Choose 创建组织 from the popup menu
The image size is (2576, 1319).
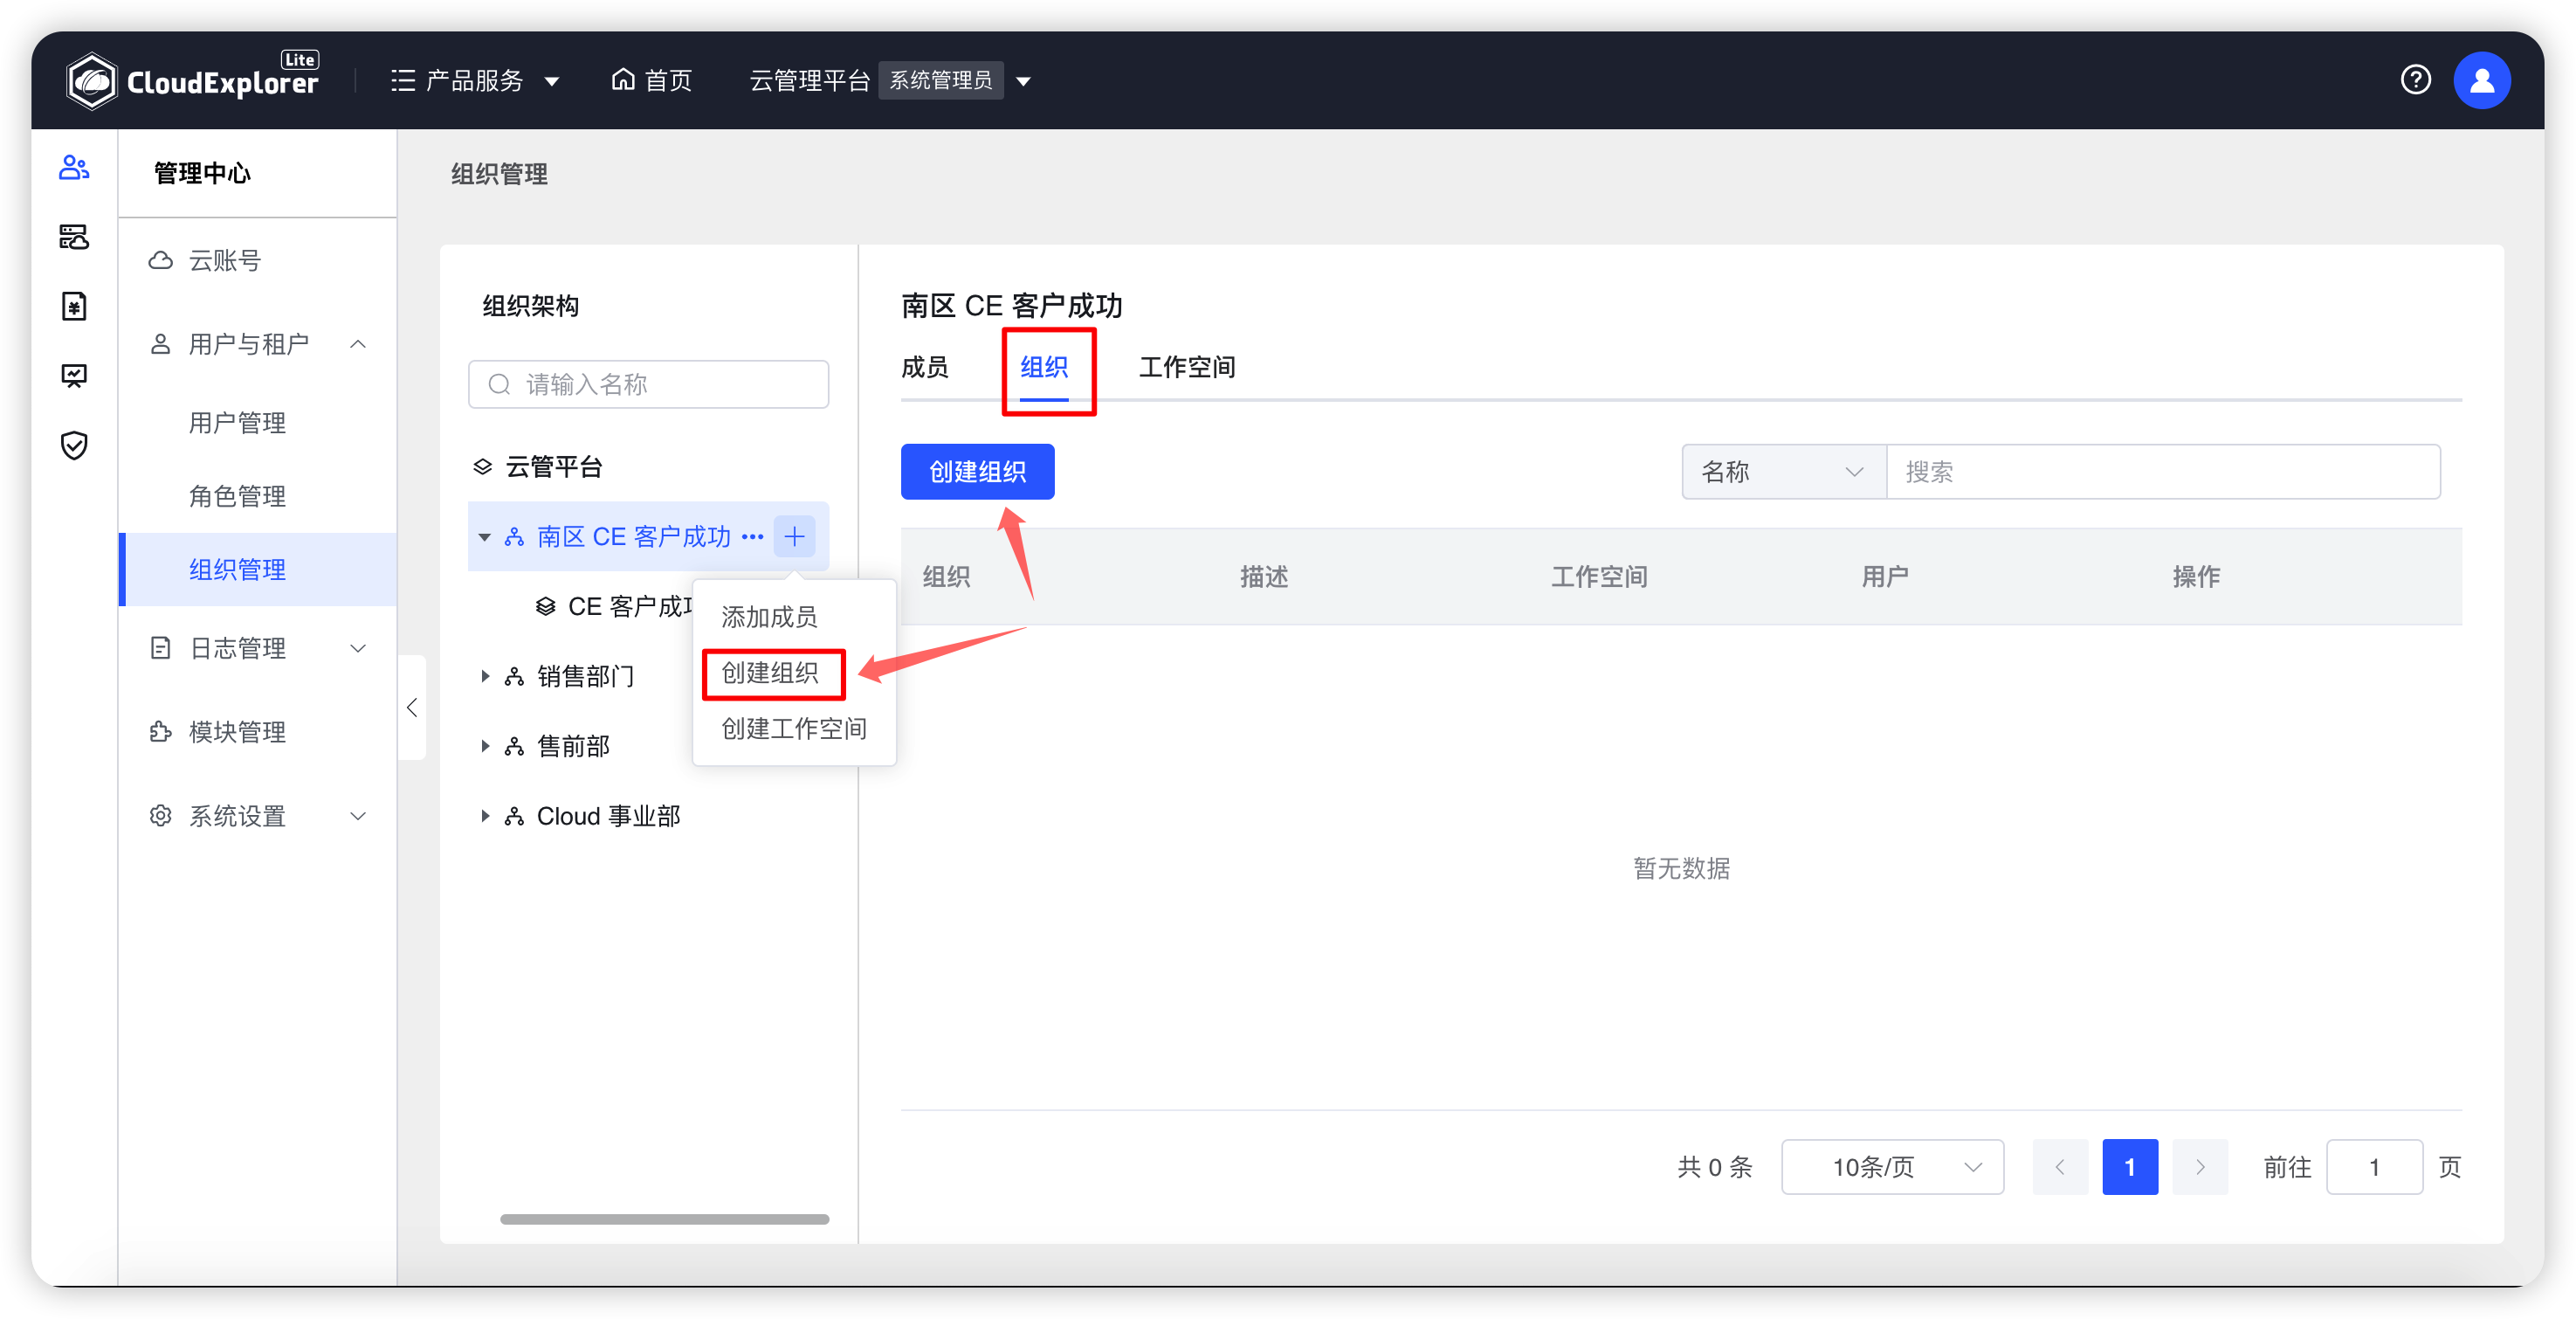[x=769, y=673]
